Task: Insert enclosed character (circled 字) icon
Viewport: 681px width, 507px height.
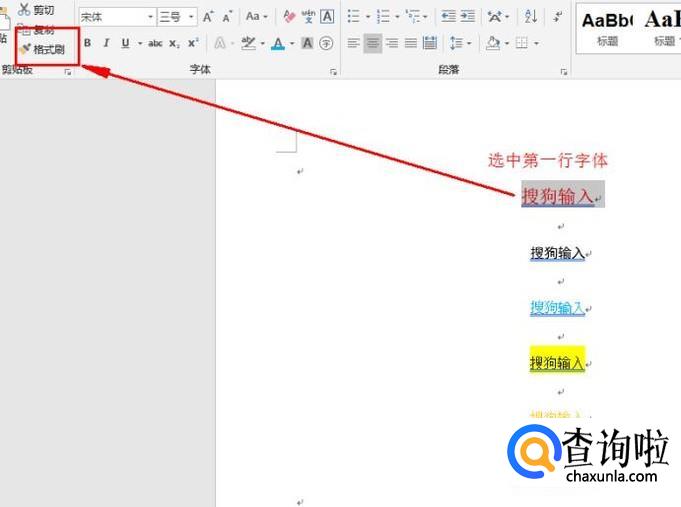Action: (x=326, y=43)
